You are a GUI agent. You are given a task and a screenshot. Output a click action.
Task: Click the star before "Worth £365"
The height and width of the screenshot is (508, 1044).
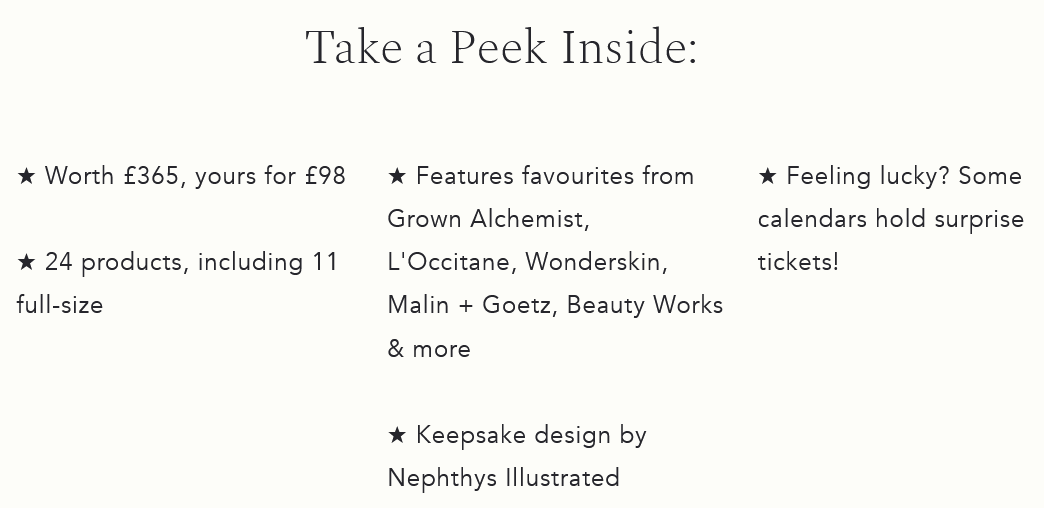coord(26,176)
